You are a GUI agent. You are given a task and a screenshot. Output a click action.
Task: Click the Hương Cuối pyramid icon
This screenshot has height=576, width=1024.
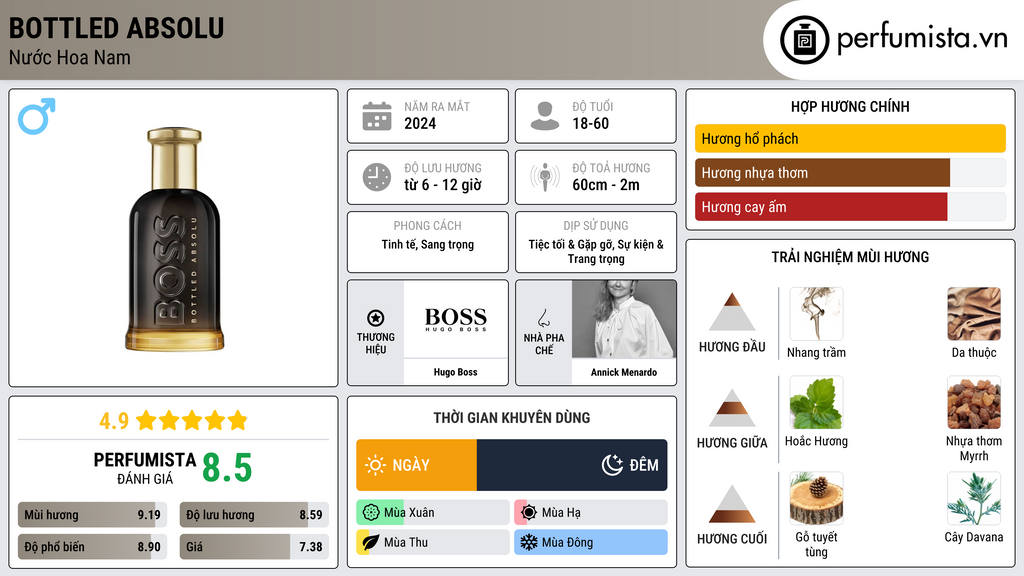click(732, 504)
